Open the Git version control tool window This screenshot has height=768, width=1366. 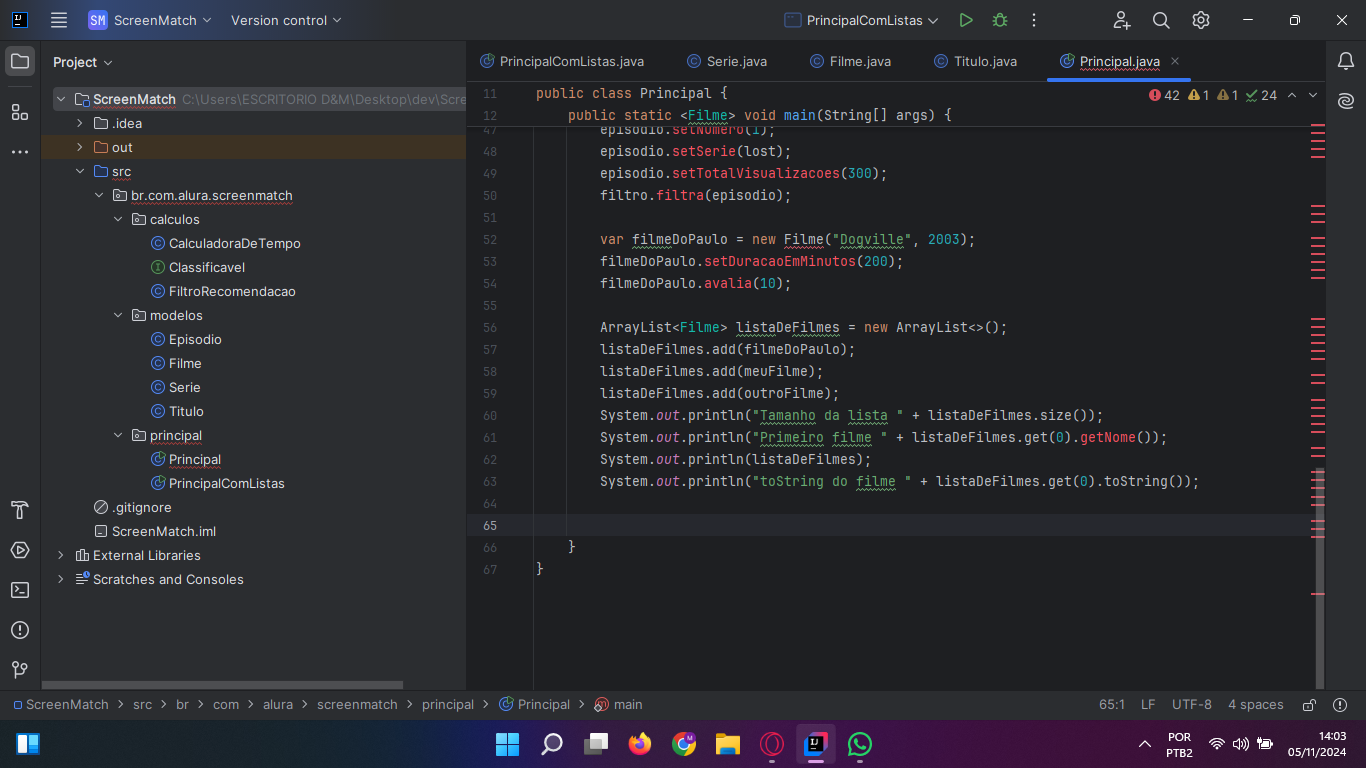(20, 669)
